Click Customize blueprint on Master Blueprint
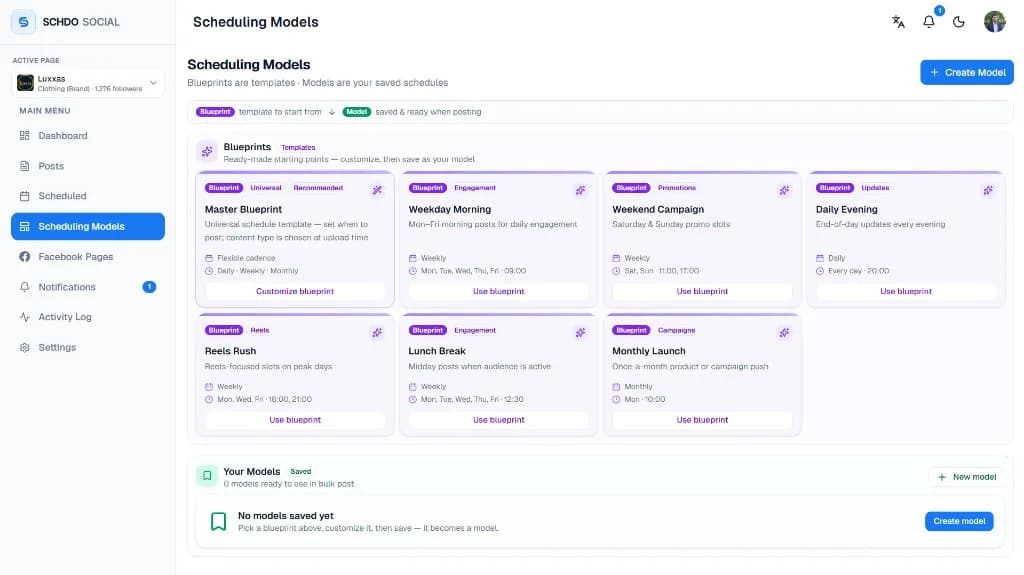Screen dimensions: 1024x575 coord(295,291)
